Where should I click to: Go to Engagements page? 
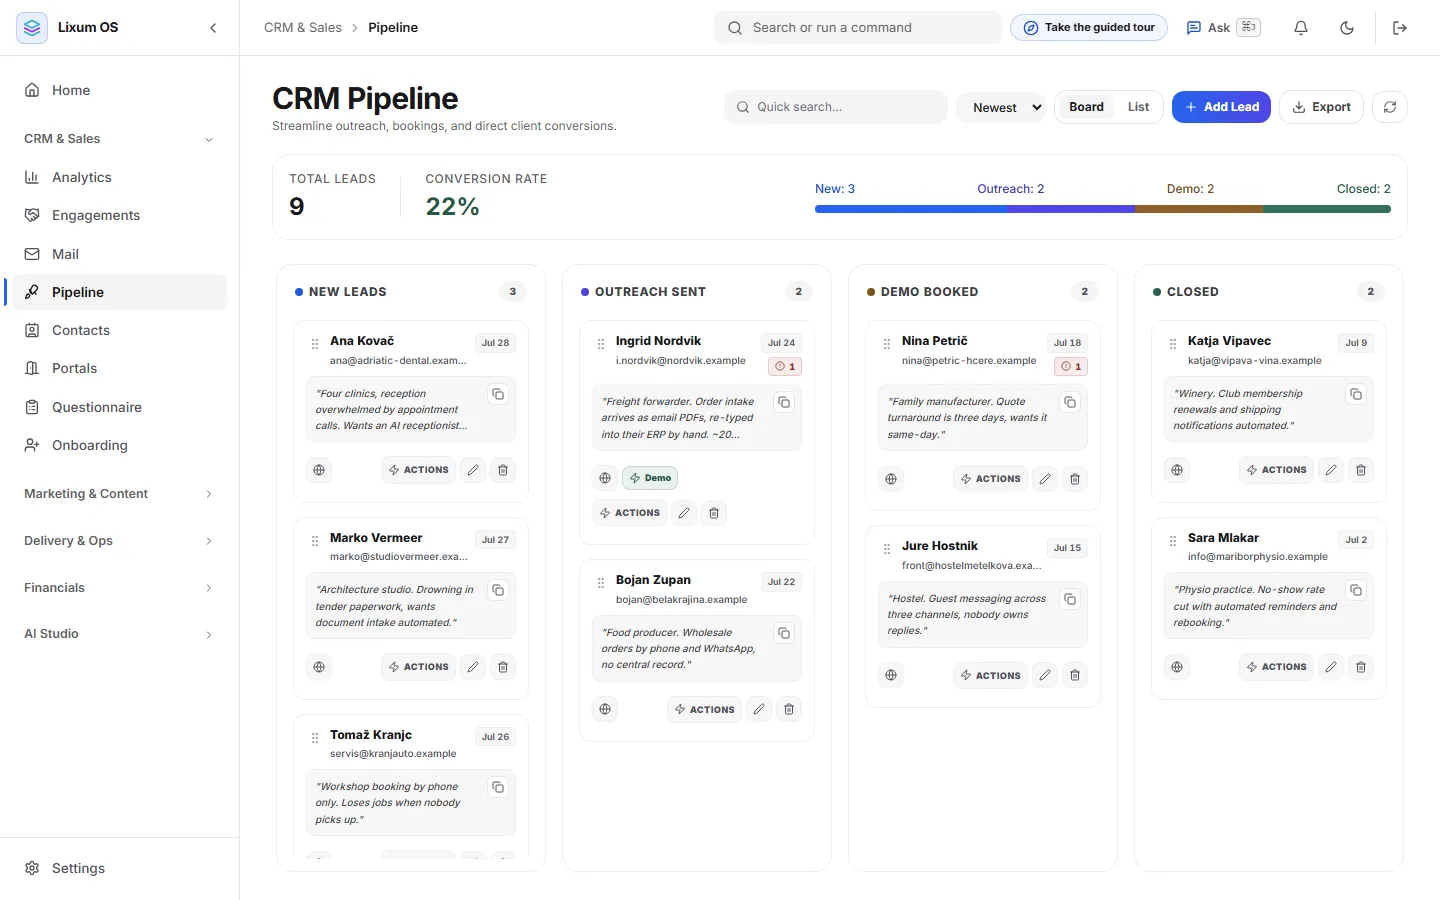120,215
